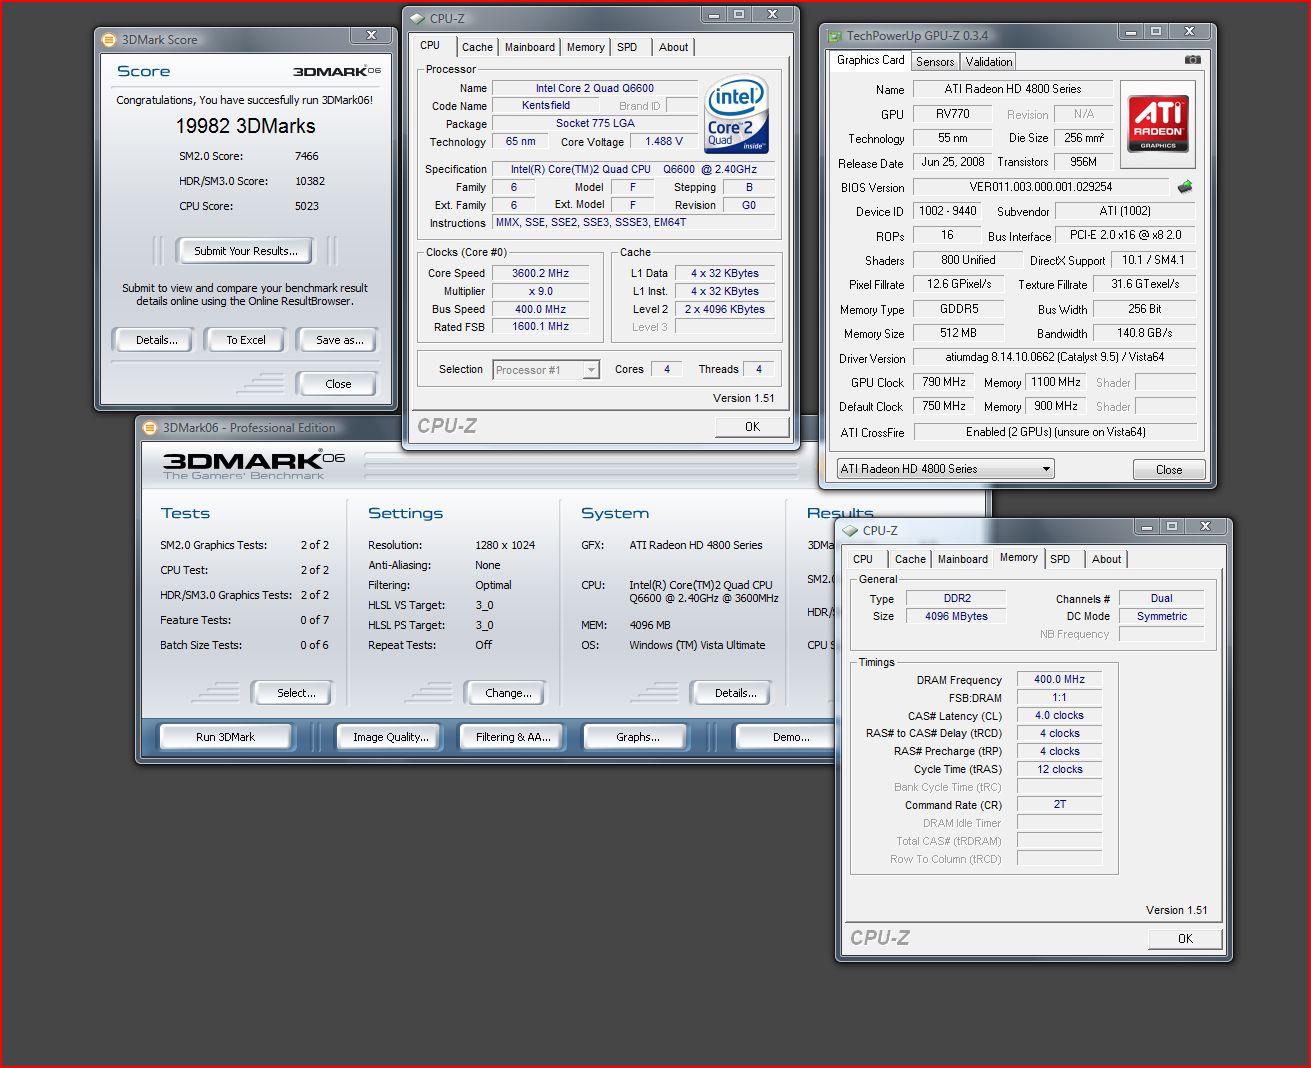Click OK in CPU-Z memory window
Image resolution: width=1311 pixels, height=1068 pixels.
point(1185,939)
